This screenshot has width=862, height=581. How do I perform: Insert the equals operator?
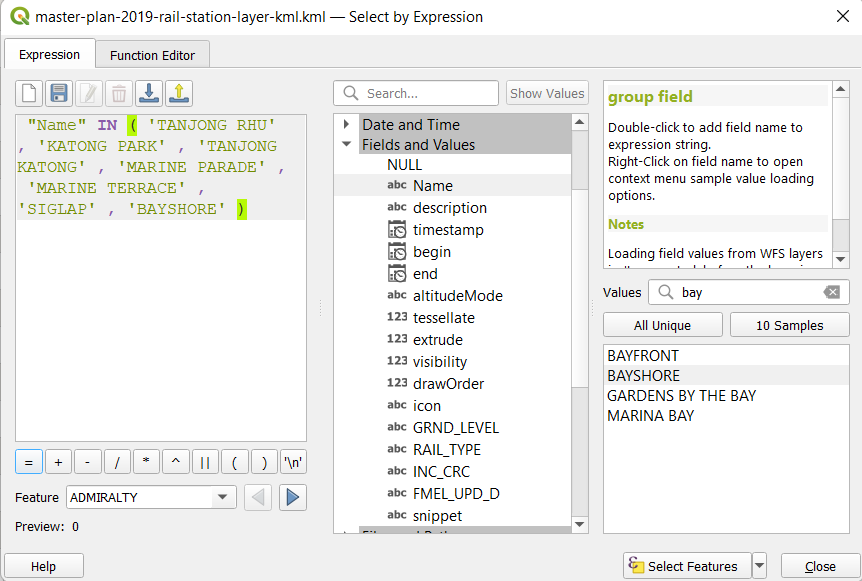(29, 462)
